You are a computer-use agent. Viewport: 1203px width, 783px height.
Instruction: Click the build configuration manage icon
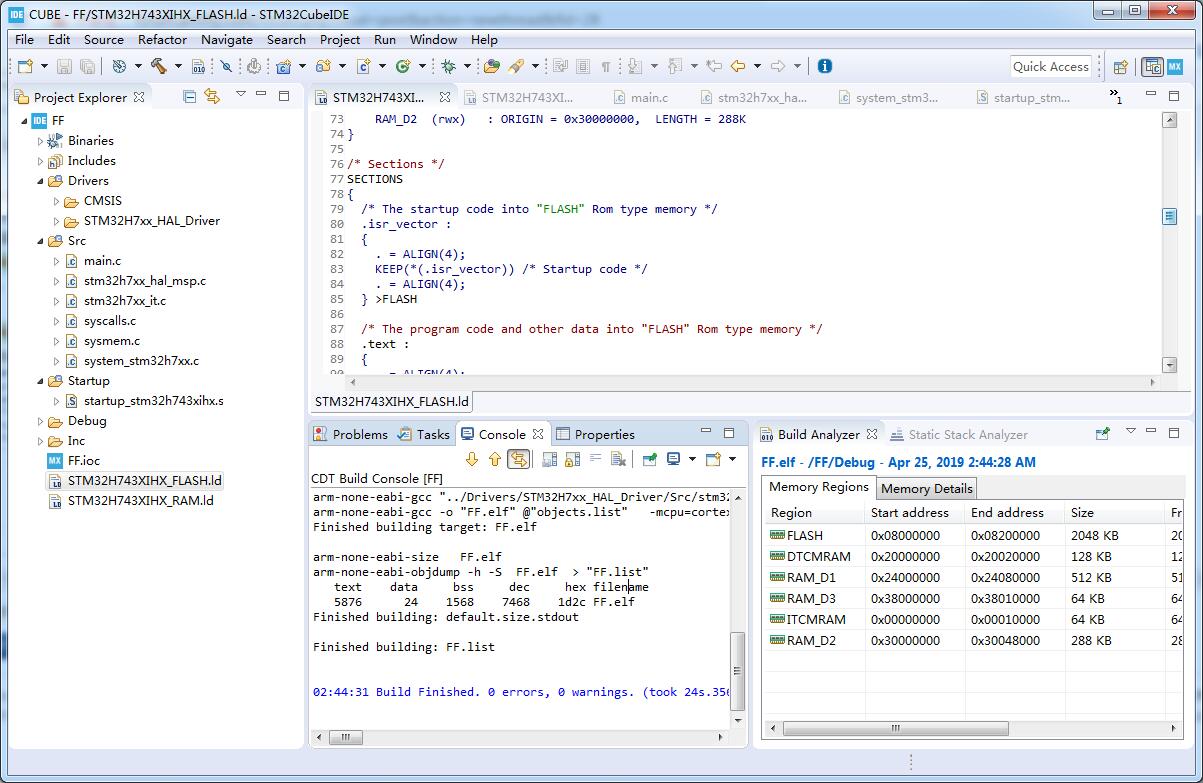tap(118, 66)
